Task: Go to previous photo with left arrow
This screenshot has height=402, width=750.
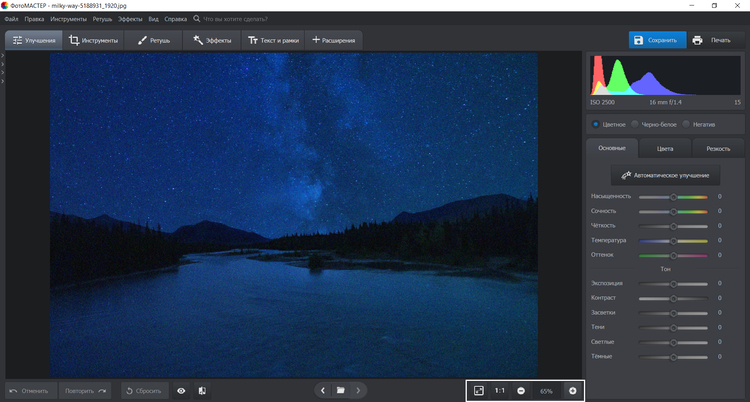Action: click(x=322, y=390)
